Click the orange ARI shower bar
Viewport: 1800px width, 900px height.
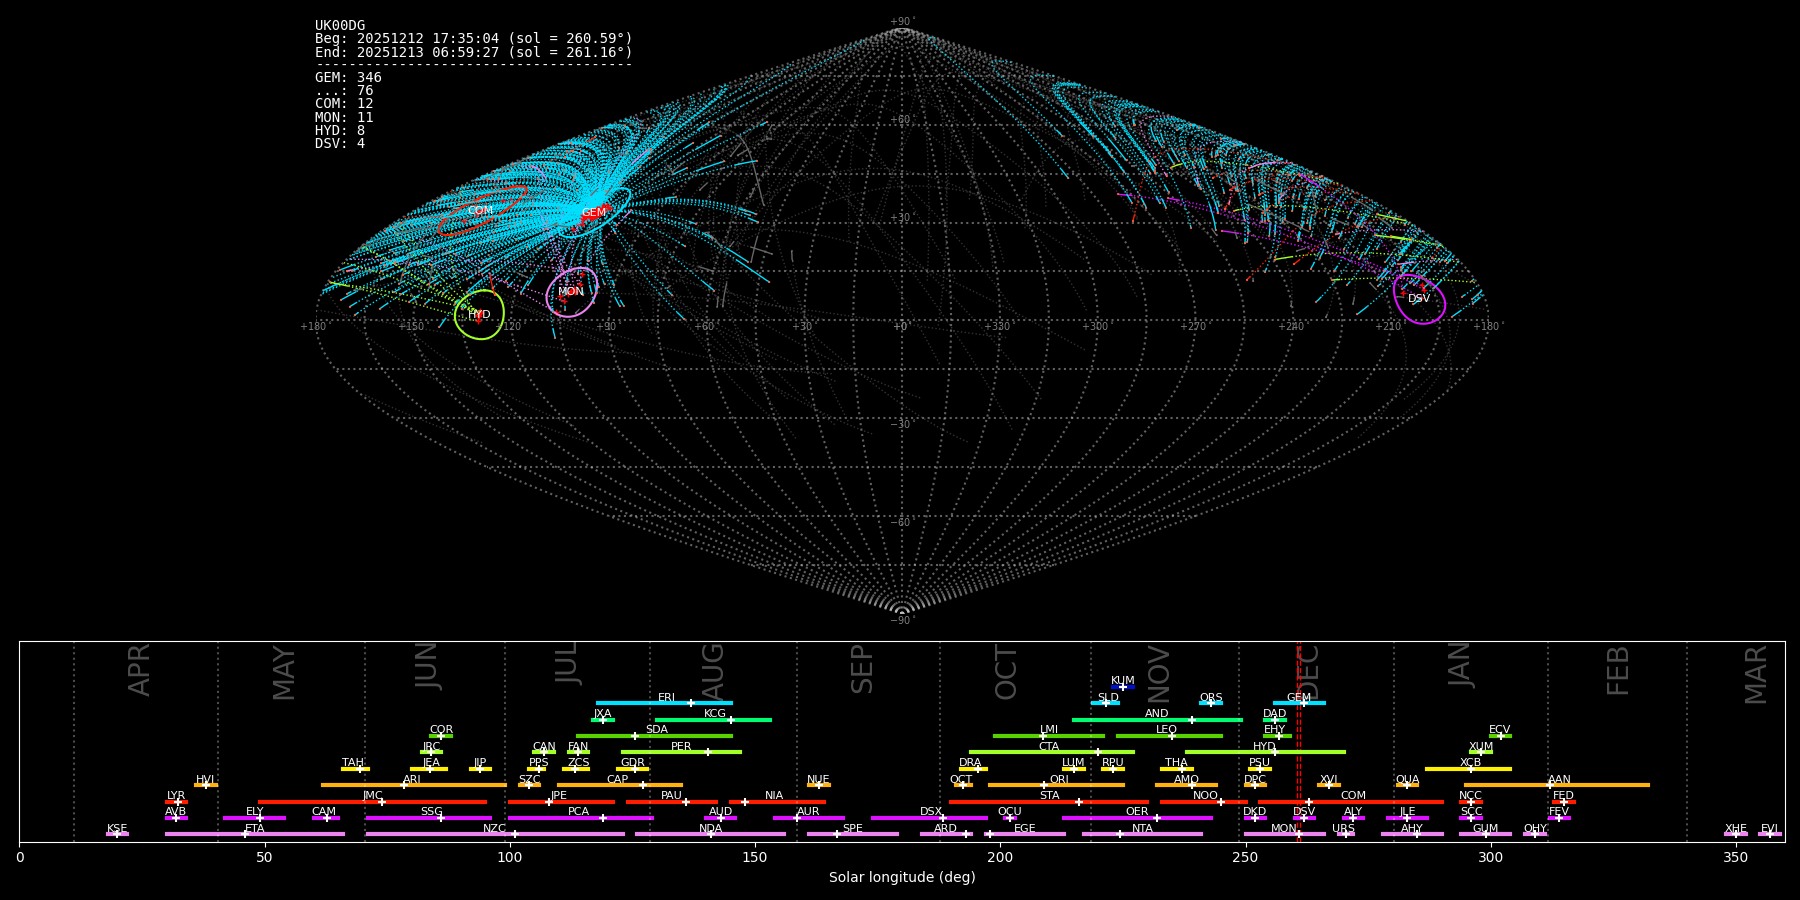click(x=413, y=785)
